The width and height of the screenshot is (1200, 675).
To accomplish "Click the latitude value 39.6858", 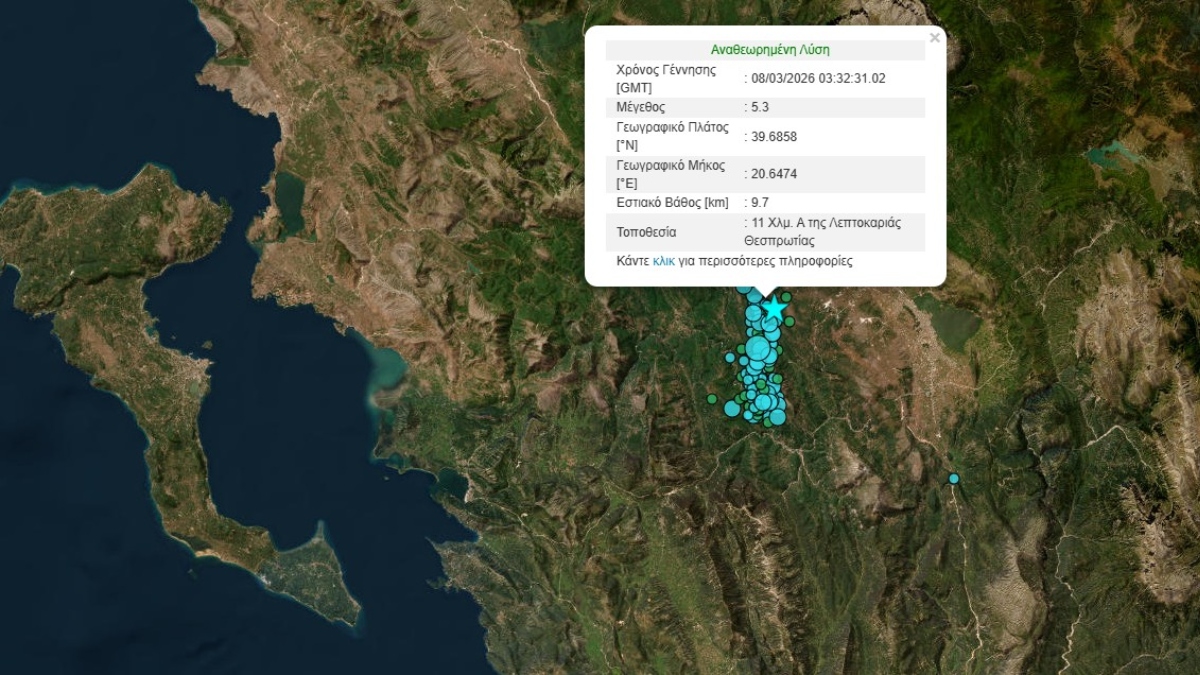I will pyautogui.click(x=773, y=136).
